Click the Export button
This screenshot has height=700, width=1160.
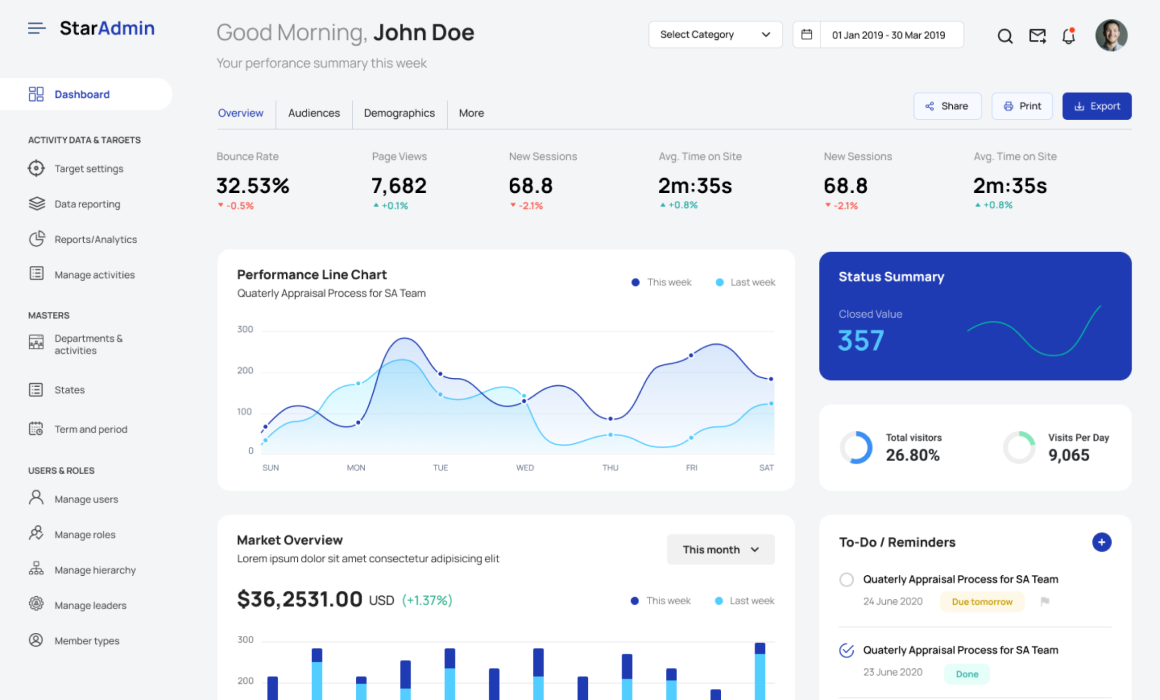coord(1096,105)
